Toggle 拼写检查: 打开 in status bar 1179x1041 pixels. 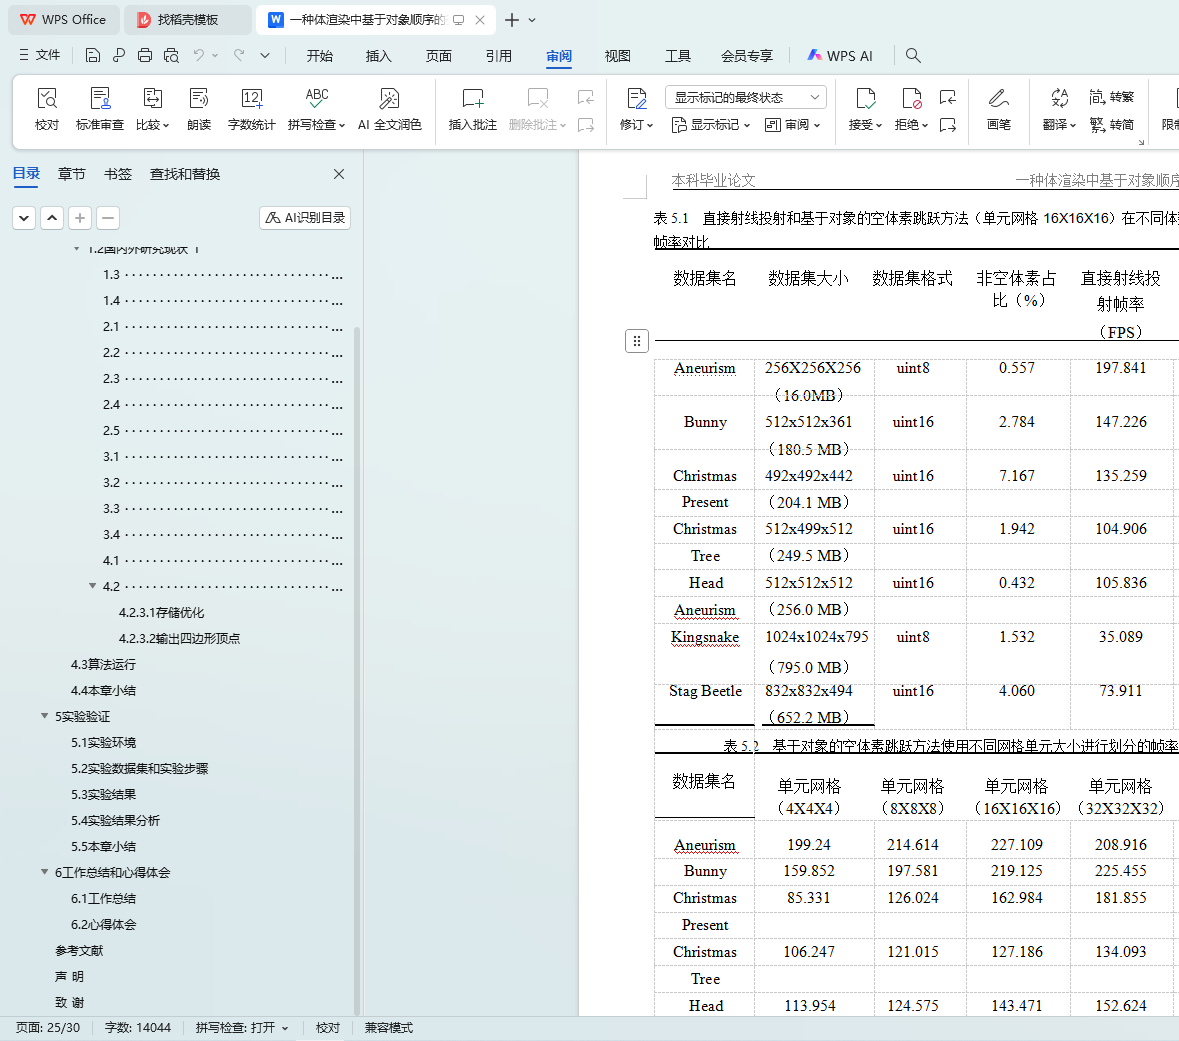pos(242,1027)
